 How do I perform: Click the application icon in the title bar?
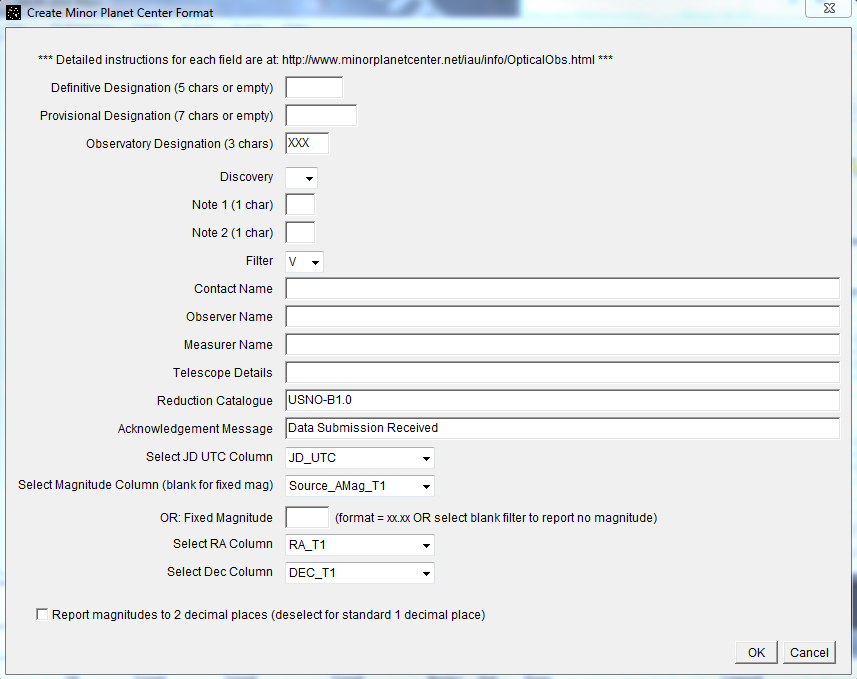coord(13,13)
